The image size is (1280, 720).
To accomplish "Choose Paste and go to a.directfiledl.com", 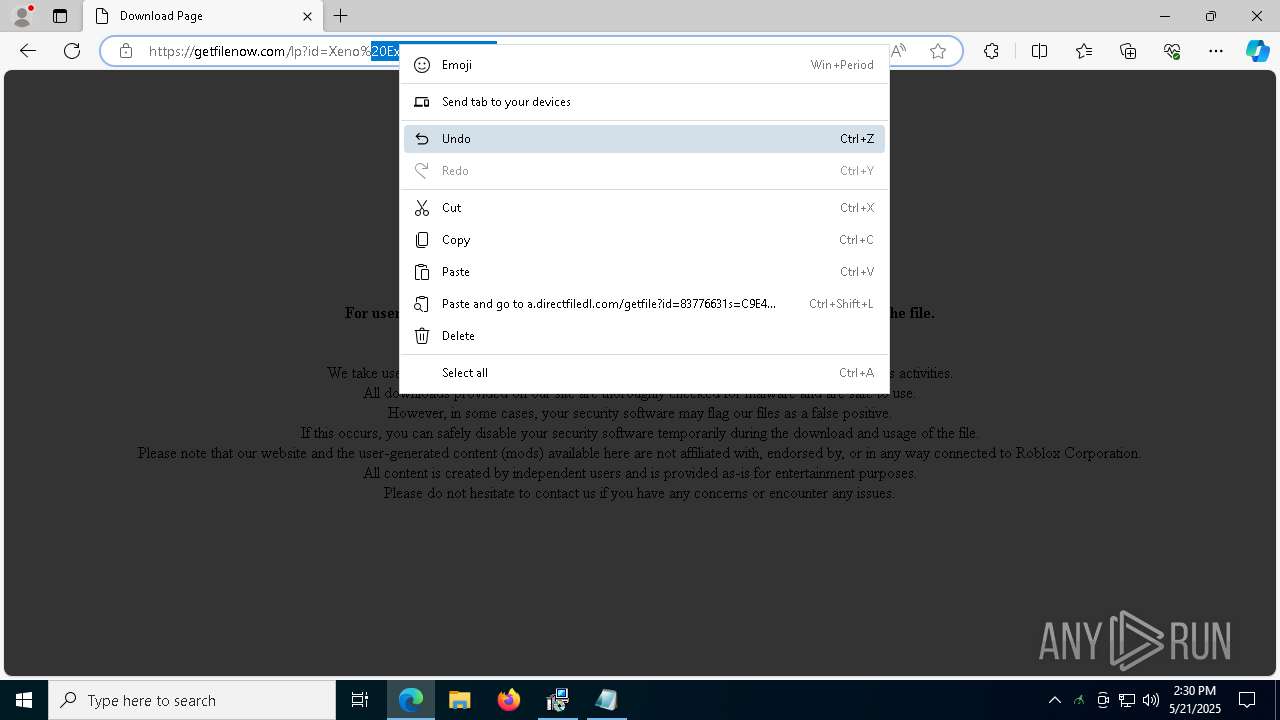I will pyautogui.click(x=644, y=304).
